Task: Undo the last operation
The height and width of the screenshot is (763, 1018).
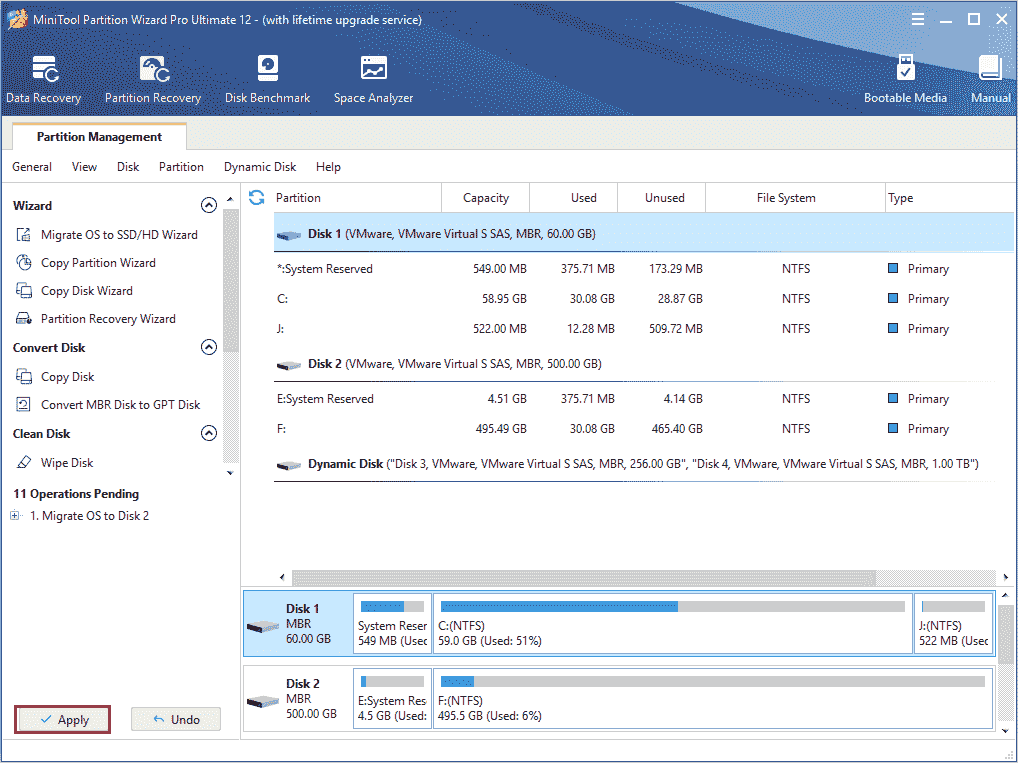Action: coord(176,719)
